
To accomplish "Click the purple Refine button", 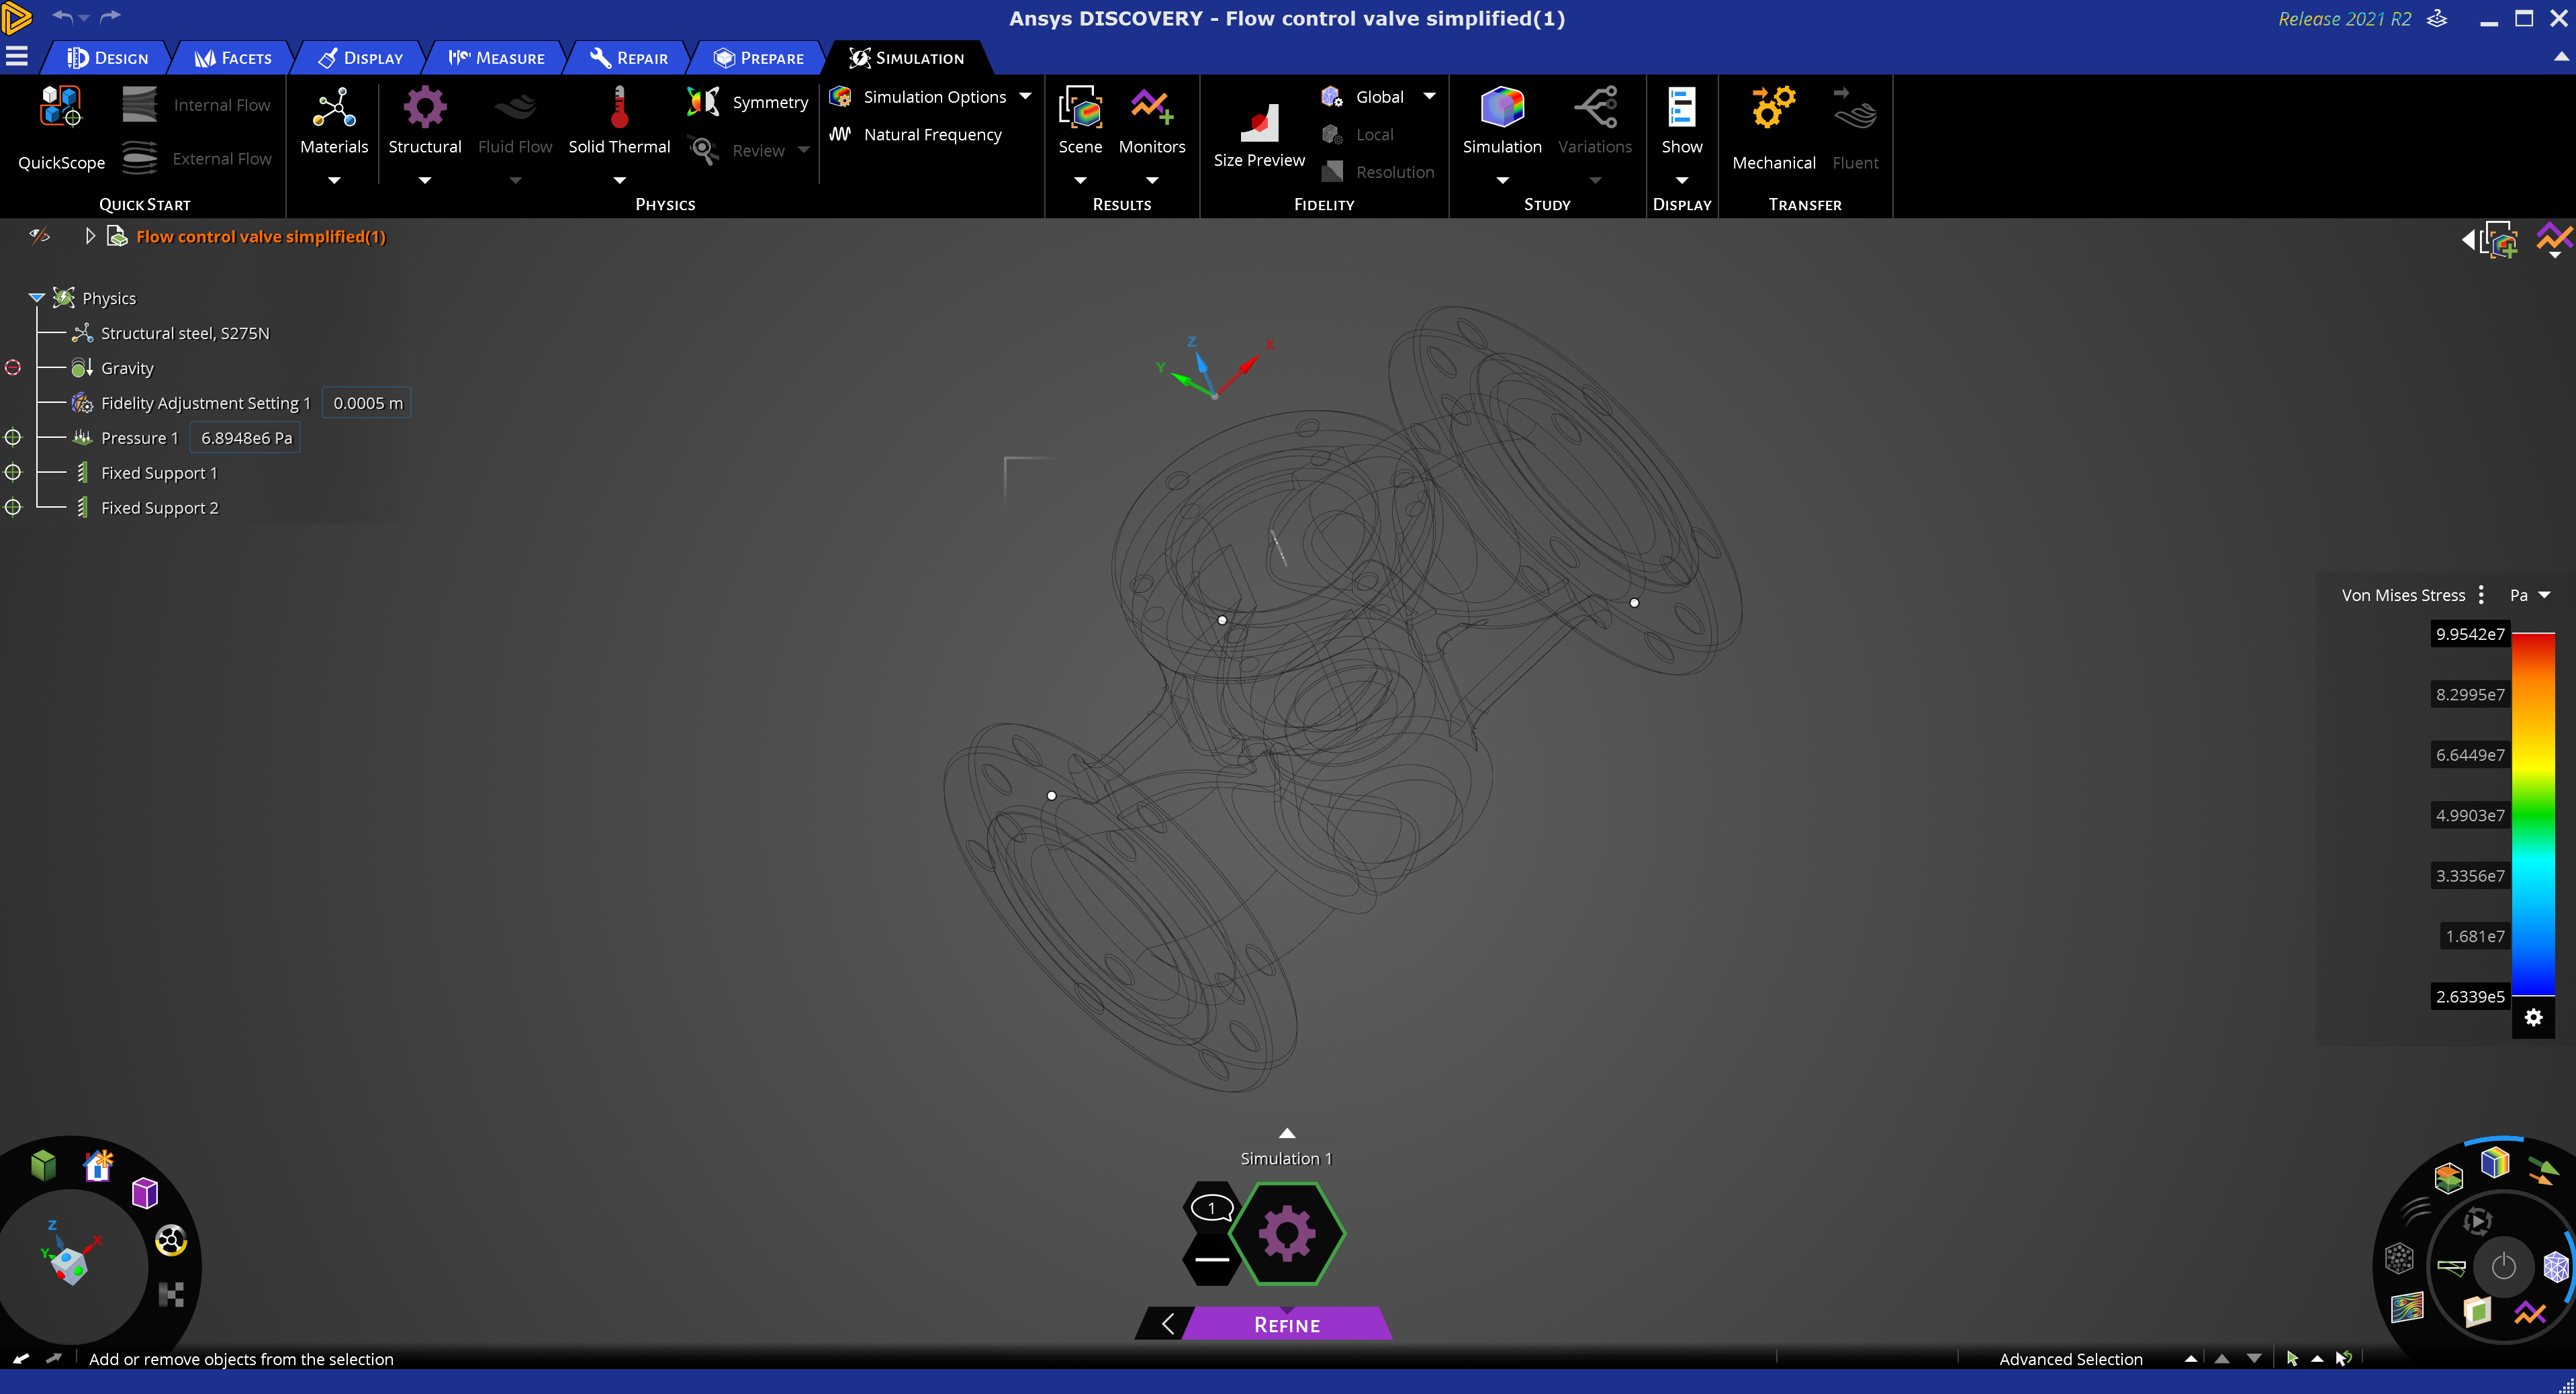I will tap(1287, 1324).
